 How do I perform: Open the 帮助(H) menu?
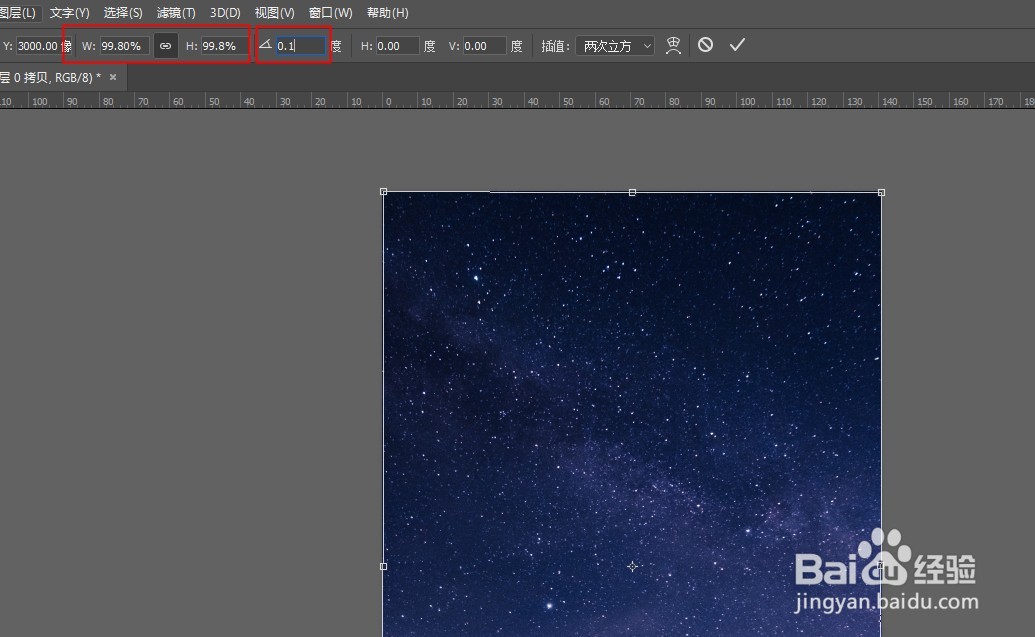pos(387,13)
